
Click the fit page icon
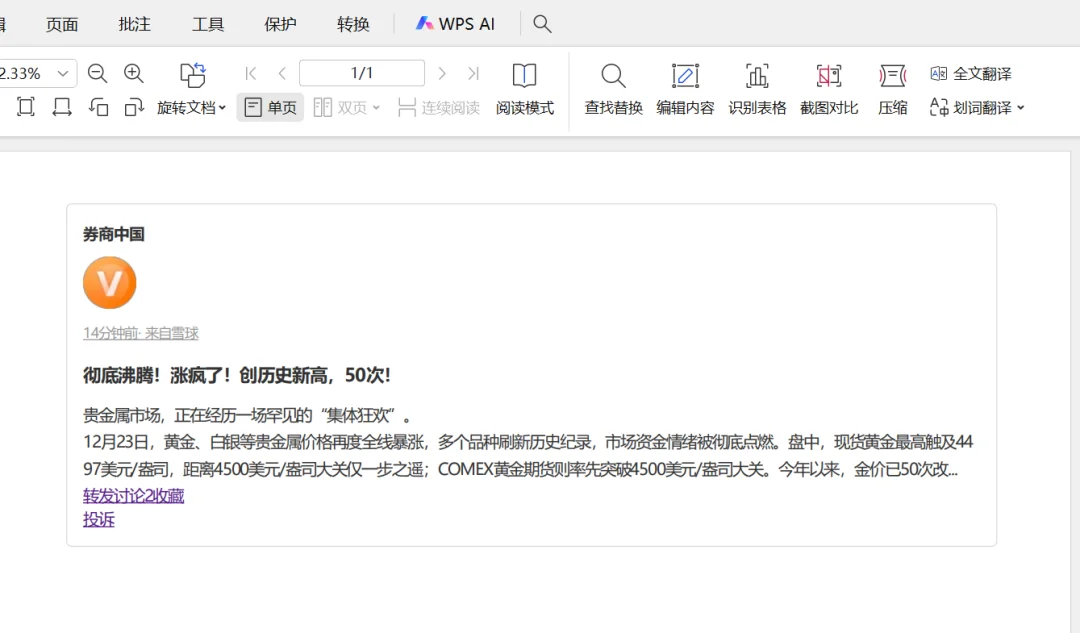25,107
